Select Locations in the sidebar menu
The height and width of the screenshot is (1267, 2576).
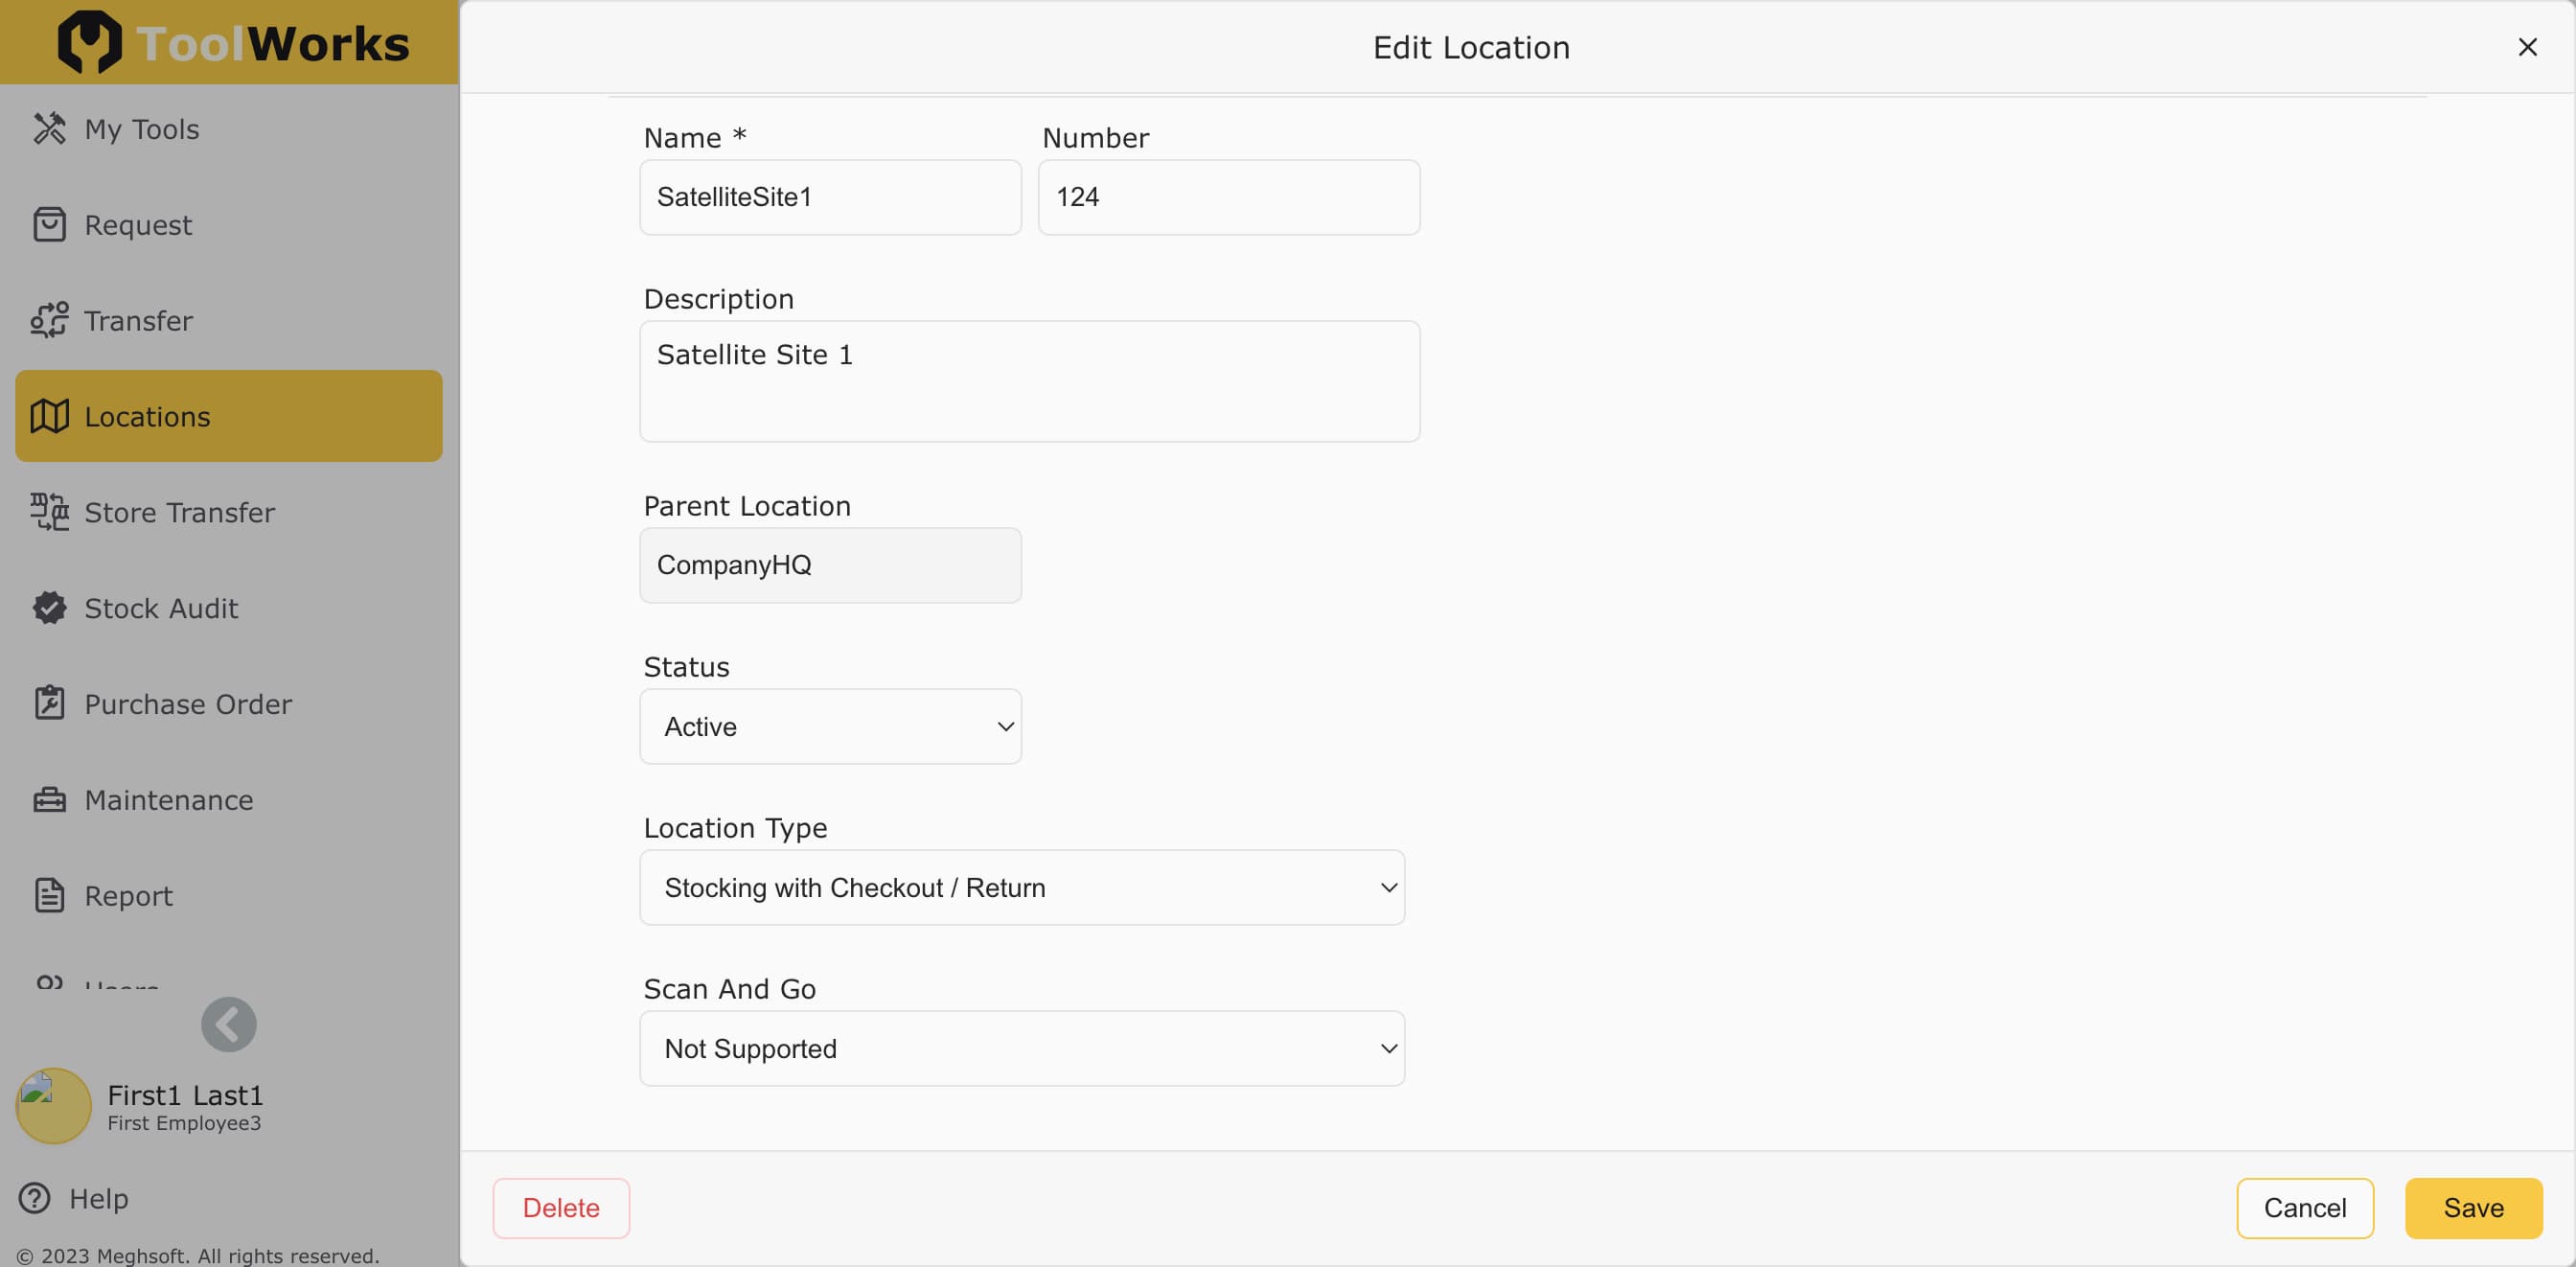click(228, 416)
